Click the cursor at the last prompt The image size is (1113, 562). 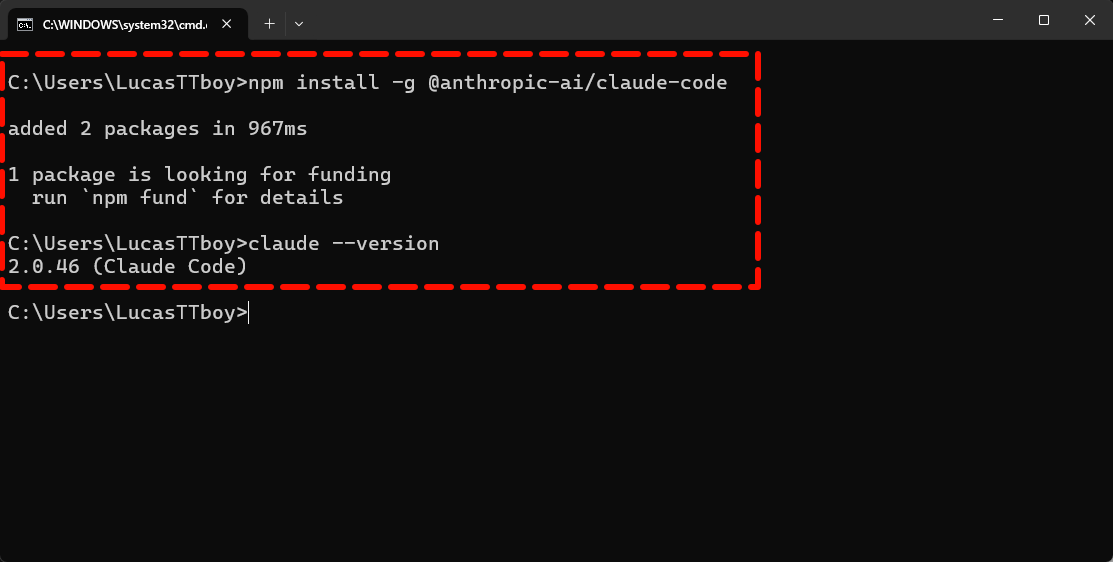[x=249, y=313]
